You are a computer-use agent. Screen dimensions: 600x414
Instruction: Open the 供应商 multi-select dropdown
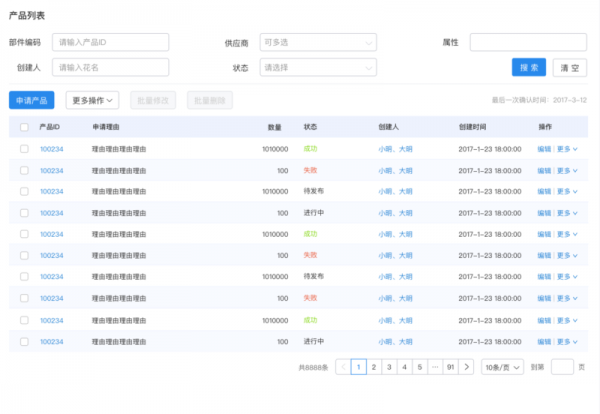point(318,43)
